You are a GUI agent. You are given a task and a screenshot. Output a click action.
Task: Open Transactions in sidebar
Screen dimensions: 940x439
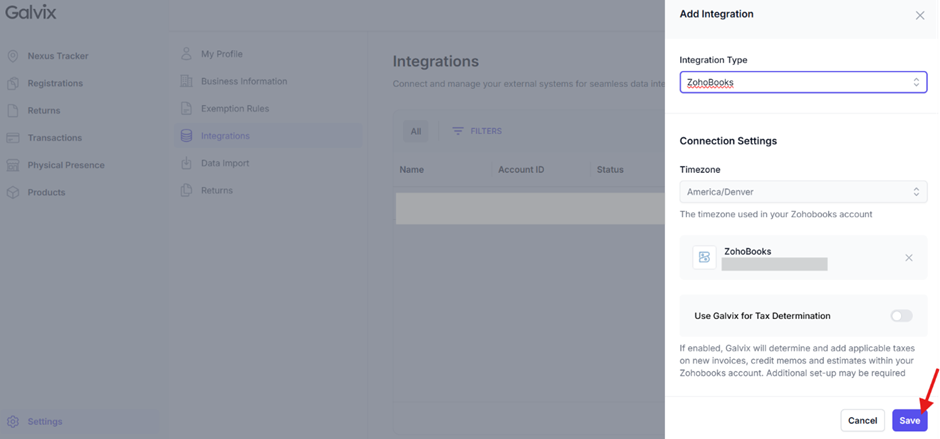[x=55, y=138]
